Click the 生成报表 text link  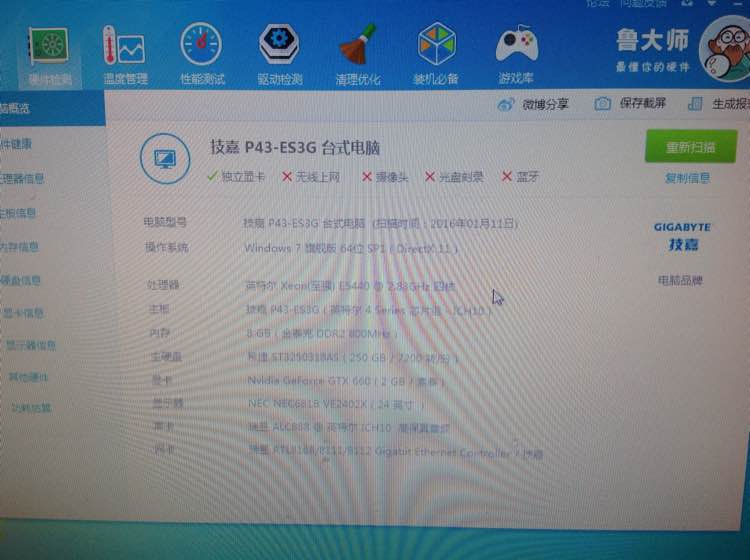tap(731, 104)
